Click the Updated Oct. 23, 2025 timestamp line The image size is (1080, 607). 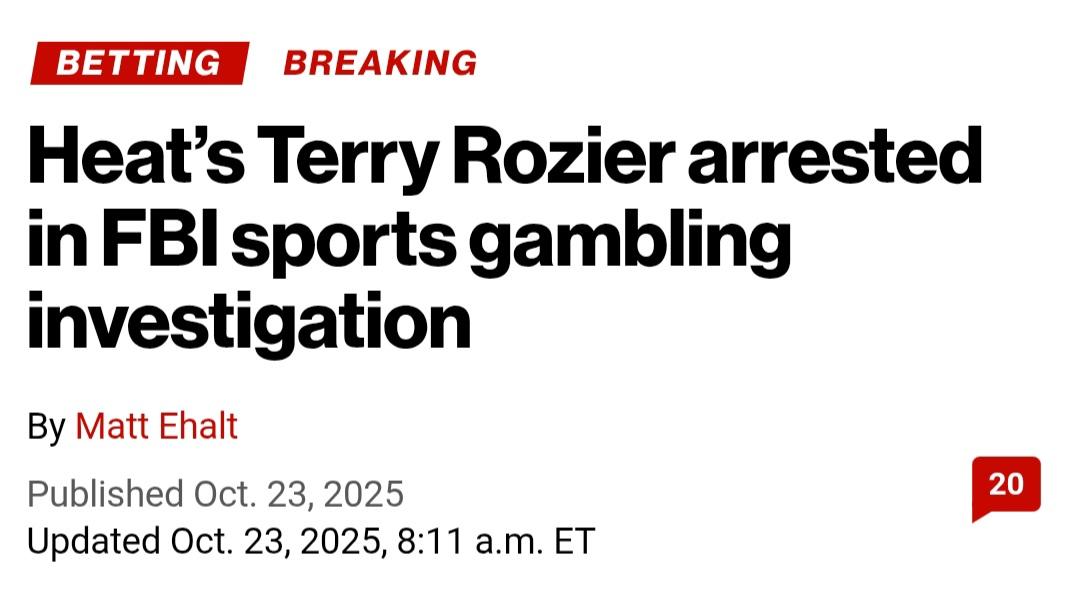(x=310, y=541)
